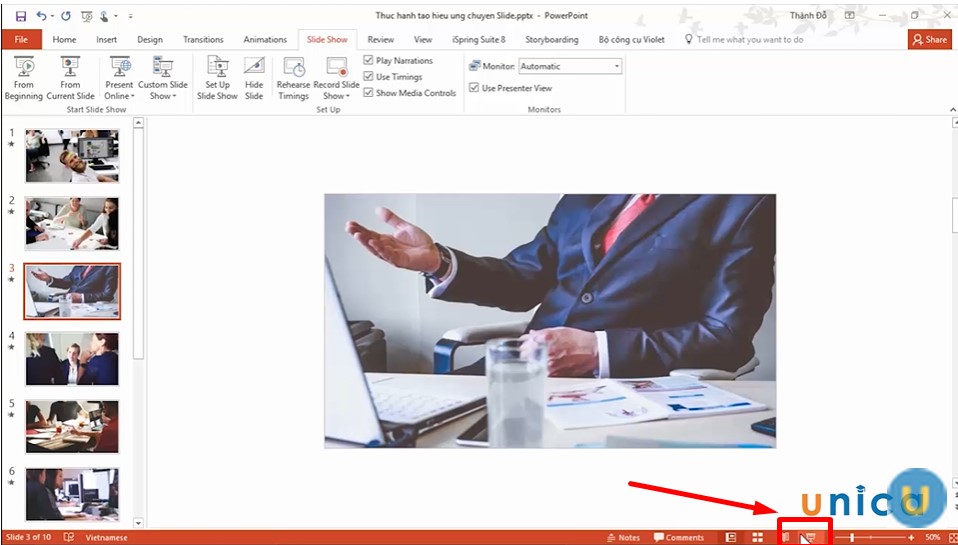Click the Hide Slide icon
The width and height of the screenshot is (958, 545).
(254, 78)
